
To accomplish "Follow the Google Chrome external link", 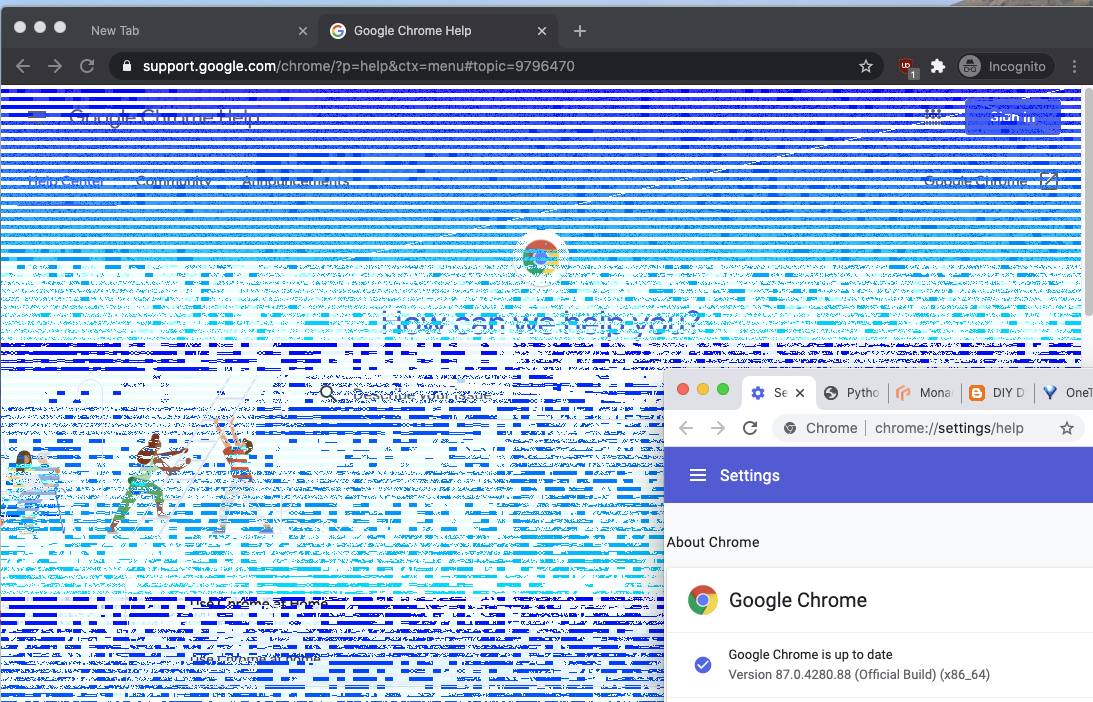I will coord(991,181).
